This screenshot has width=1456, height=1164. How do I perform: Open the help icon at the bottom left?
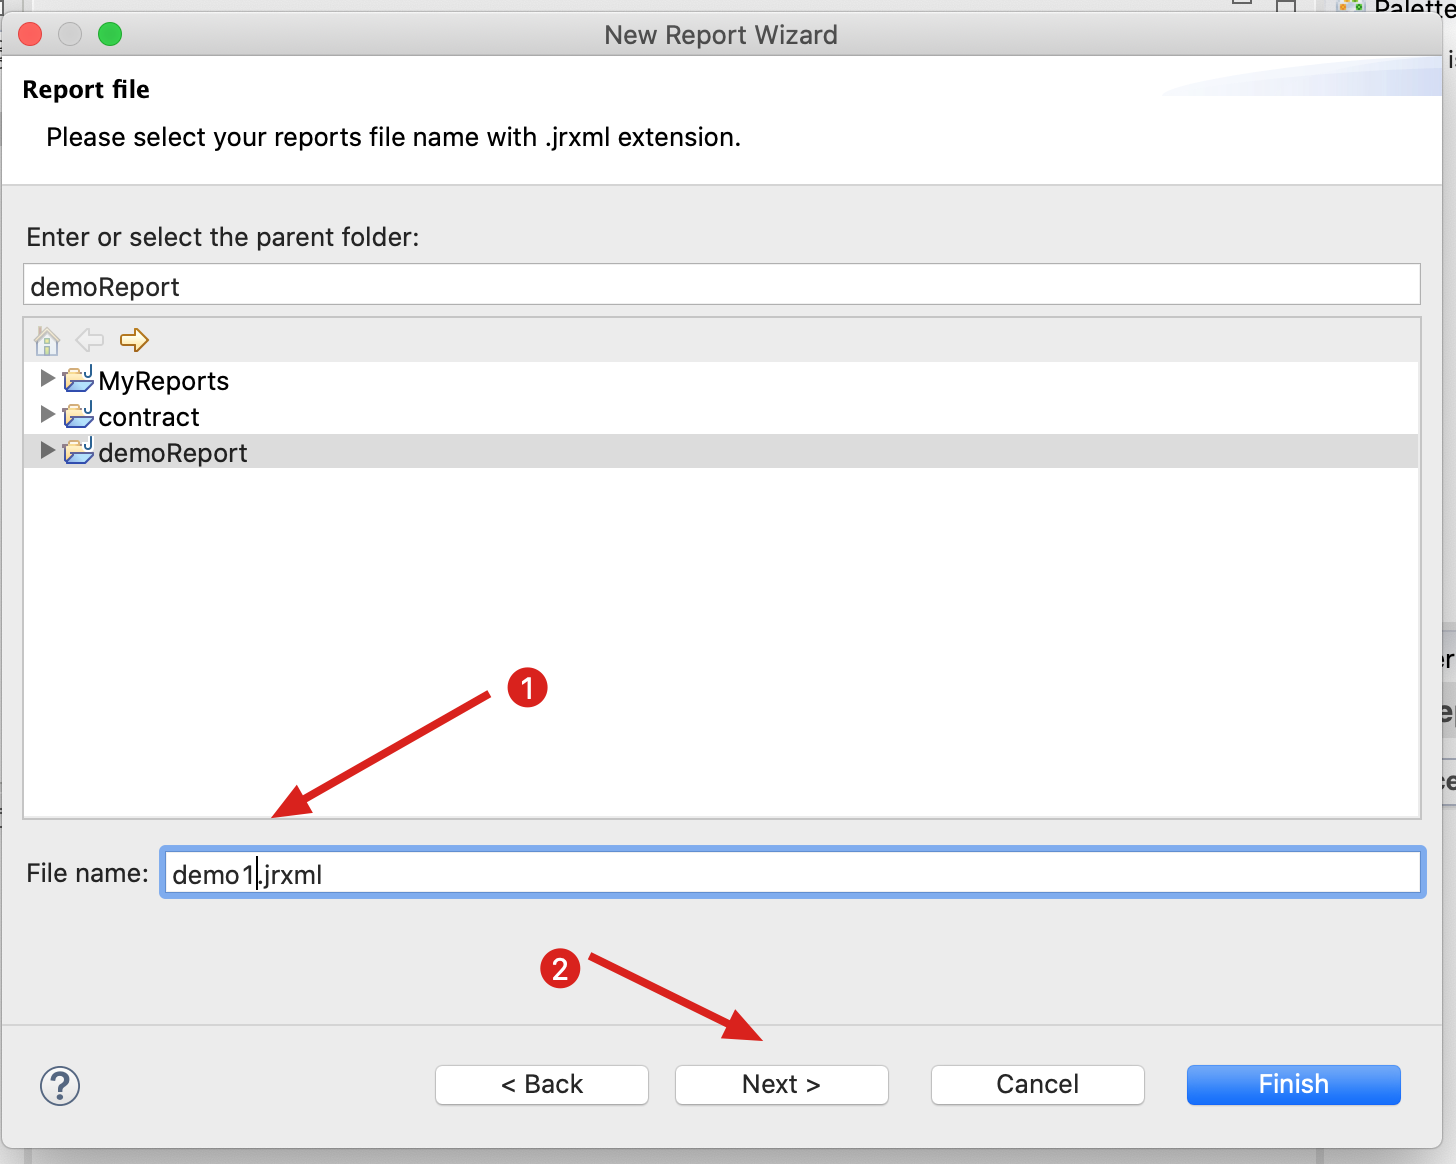(59, 1085)
